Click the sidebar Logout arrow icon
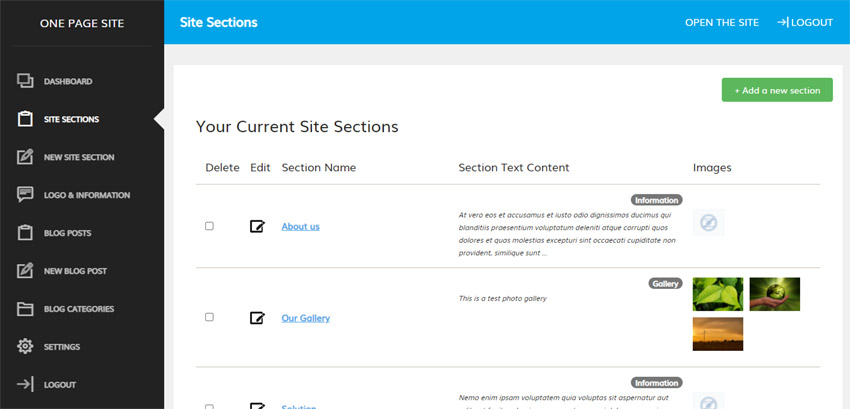The height and width of the screenshot is (409, 850). [26, 385]
